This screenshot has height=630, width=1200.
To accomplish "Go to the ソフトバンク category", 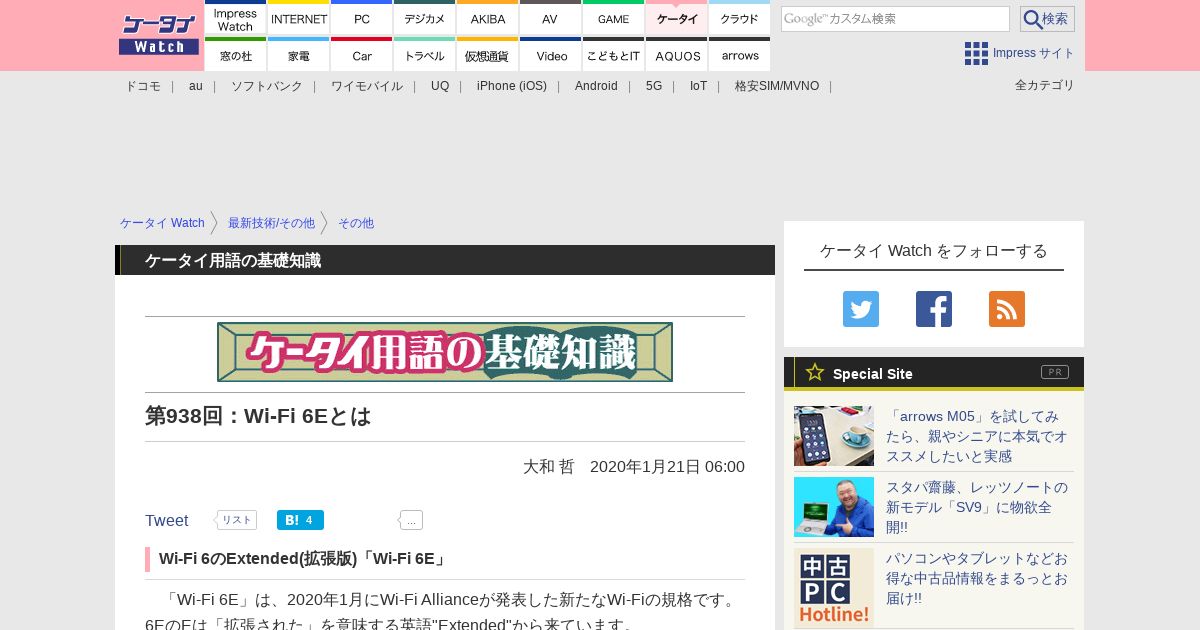I will (x=267, y=86).
